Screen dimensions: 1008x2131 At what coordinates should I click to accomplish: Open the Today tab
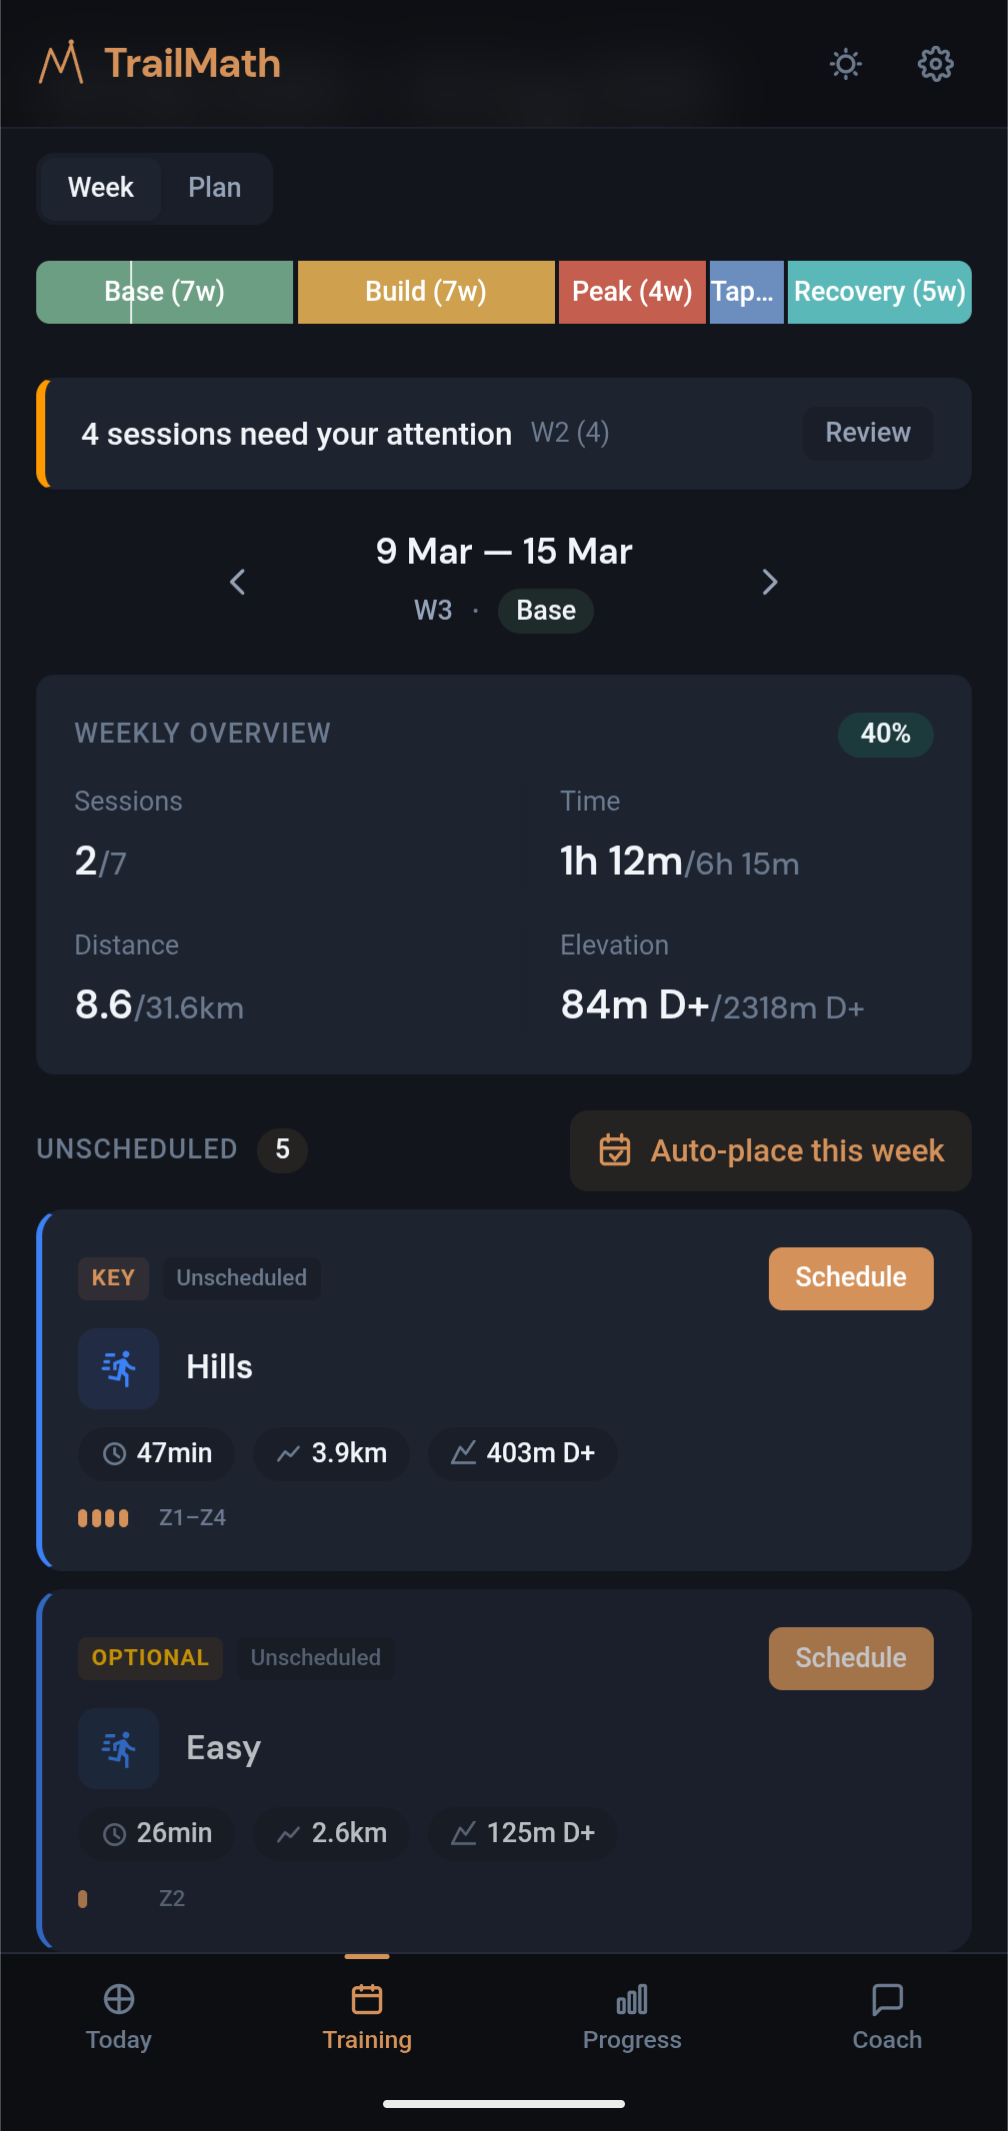pos(119,2016)
